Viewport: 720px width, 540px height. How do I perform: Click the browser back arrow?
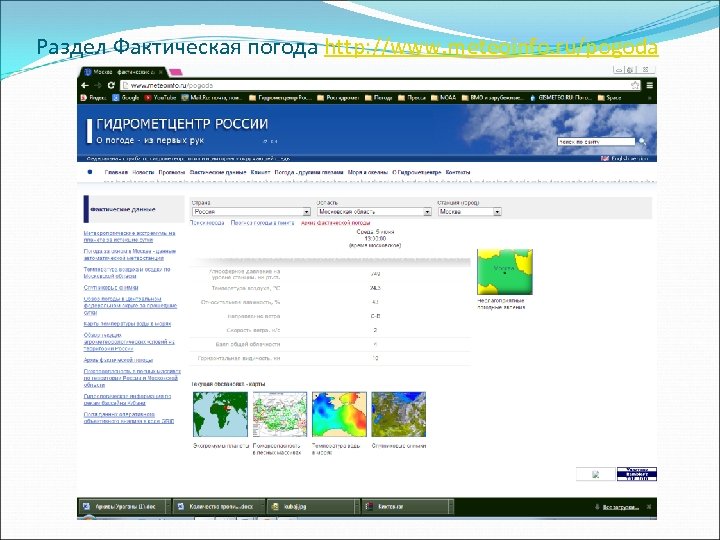(85, 85)
